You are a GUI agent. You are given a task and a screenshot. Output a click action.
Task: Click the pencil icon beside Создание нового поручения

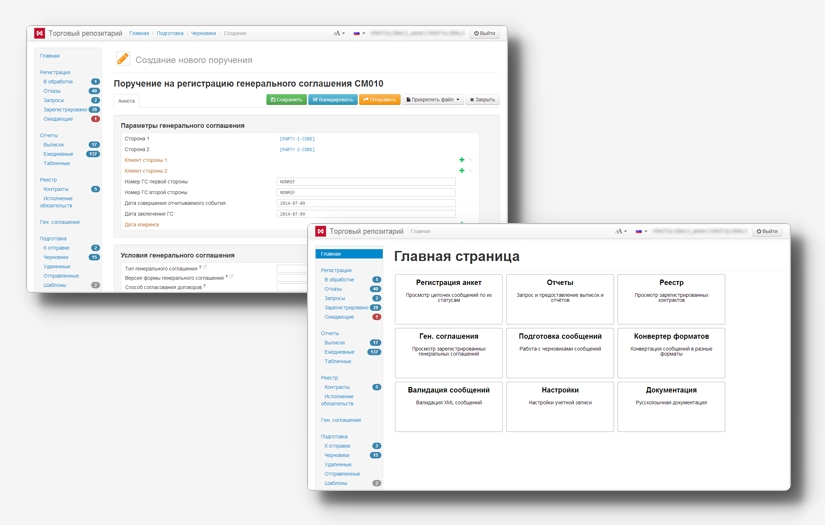click(123, 60)
